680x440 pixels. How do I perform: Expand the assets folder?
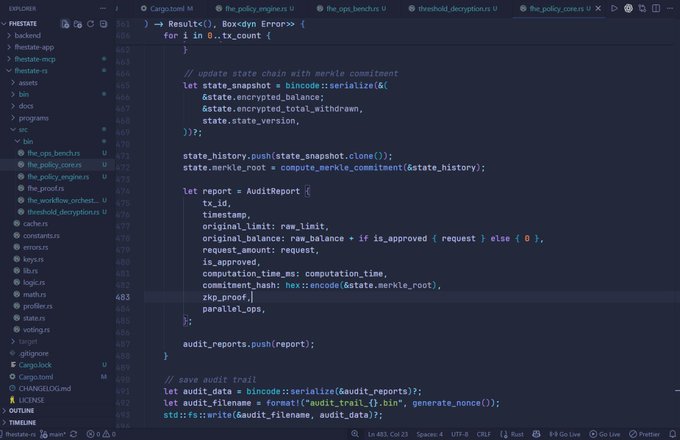(28, 82)
